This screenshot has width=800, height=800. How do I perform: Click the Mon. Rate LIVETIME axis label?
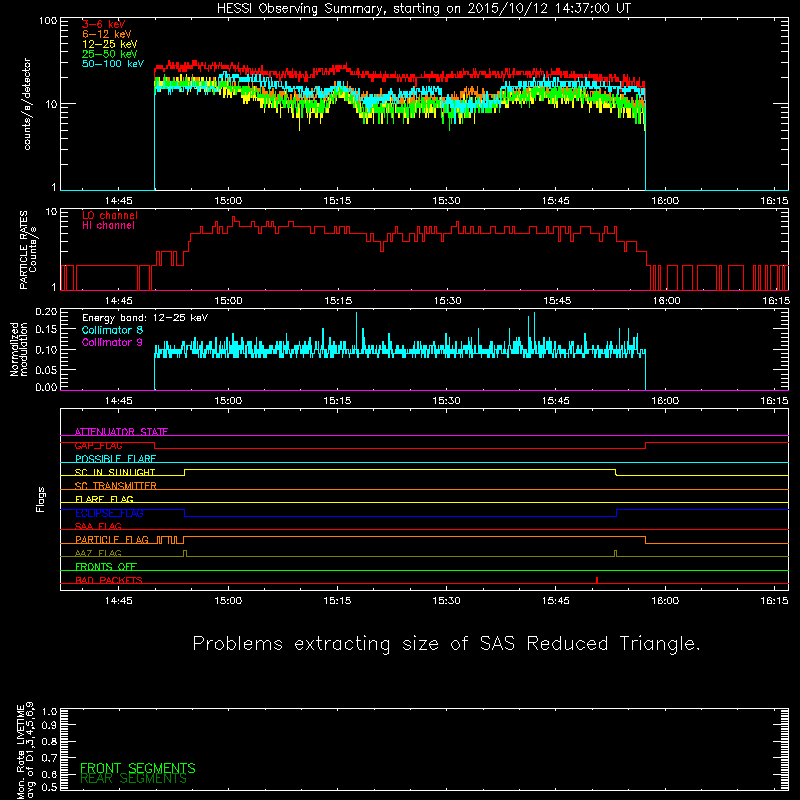pos(26,750)
